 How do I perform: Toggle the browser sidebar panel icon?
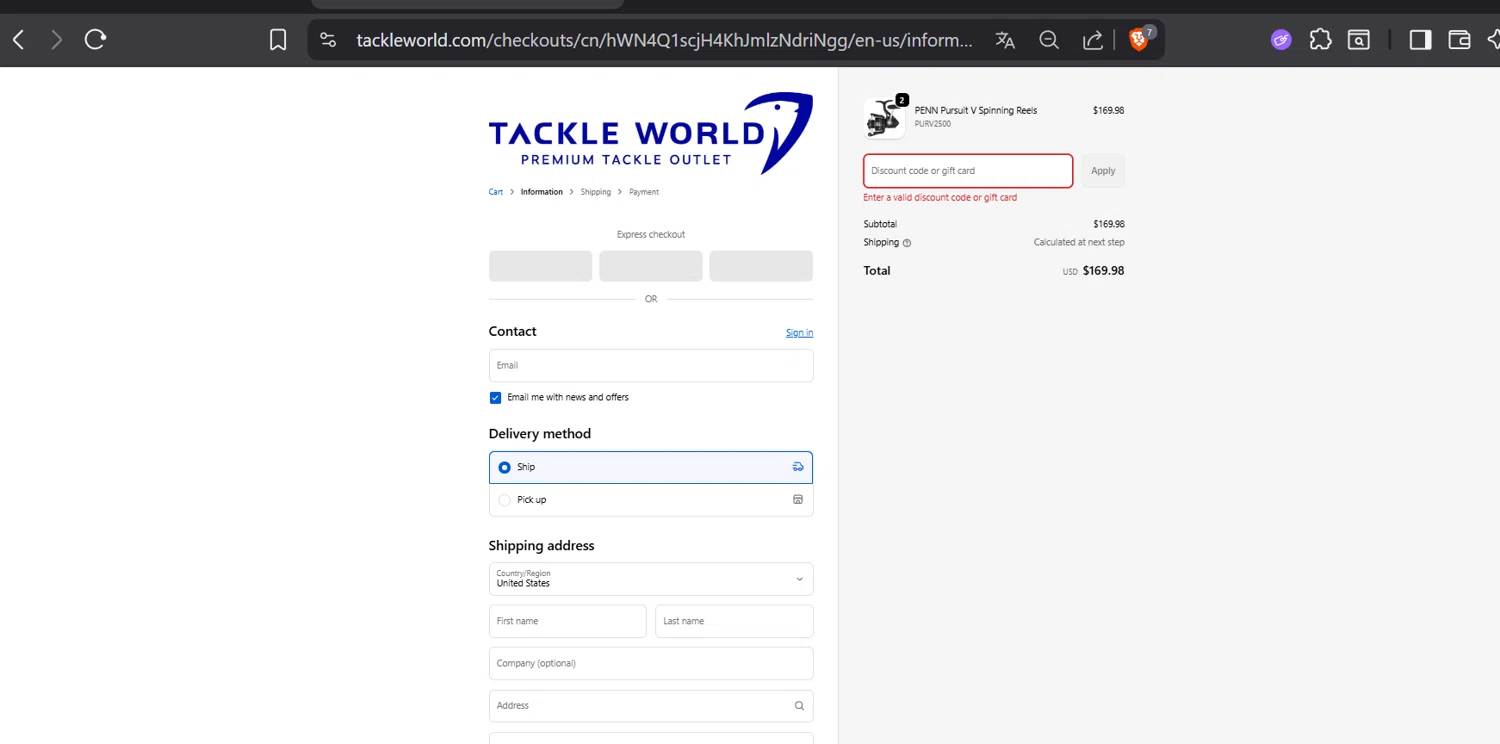(x=1420, y=40)
